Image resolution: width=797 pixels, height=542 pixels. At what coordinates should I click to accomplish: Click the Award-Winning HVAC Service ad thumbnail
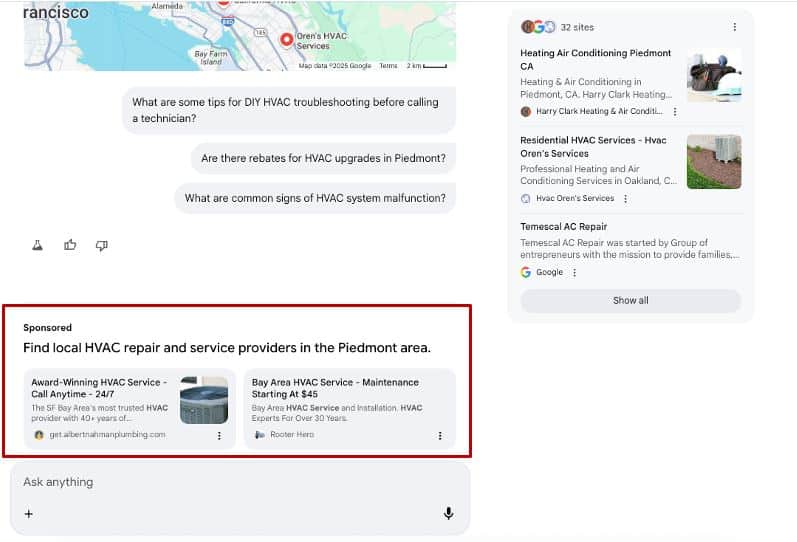204,400
